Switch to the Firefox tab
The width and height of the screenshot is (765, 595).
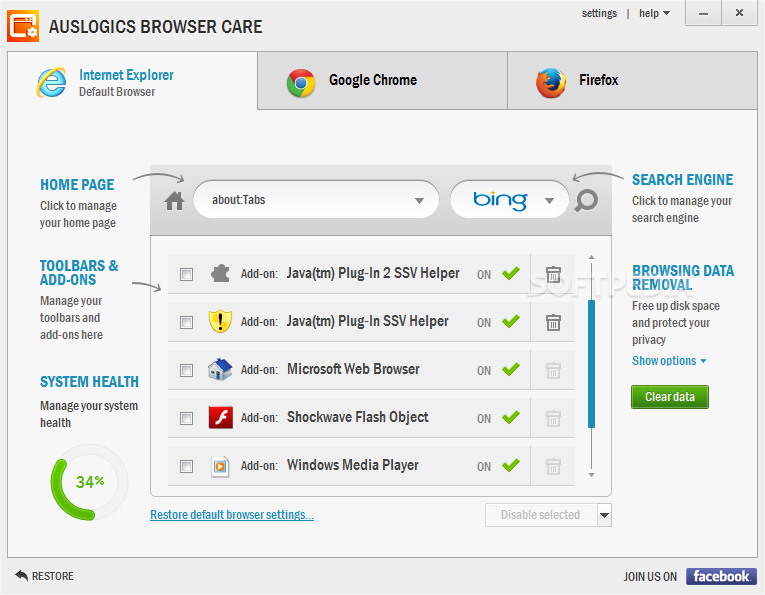coord(632,80)
